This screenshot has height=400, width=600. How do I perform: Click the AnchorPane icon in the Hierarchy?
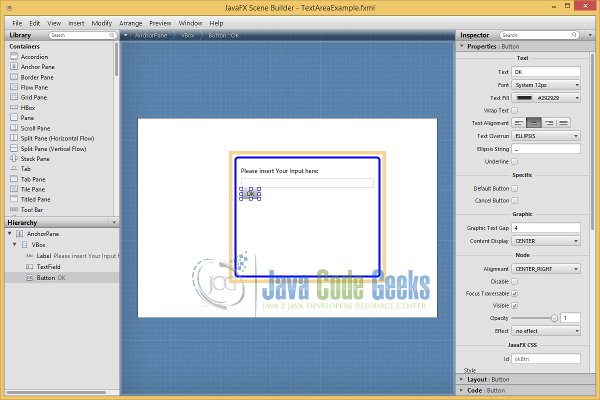click(20, 233)
